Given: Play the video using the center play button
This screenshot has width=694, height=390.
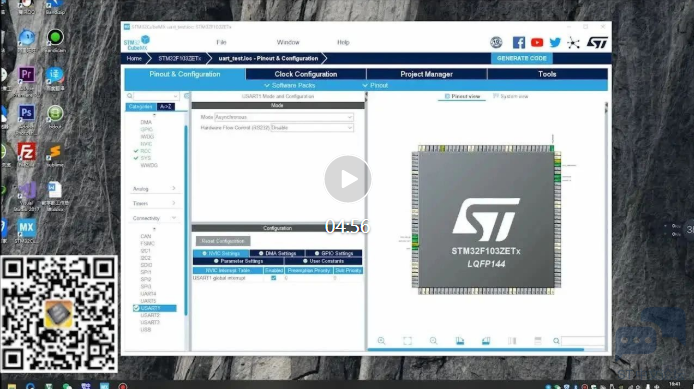Looking at the screenshot, I should pos(347,179).
